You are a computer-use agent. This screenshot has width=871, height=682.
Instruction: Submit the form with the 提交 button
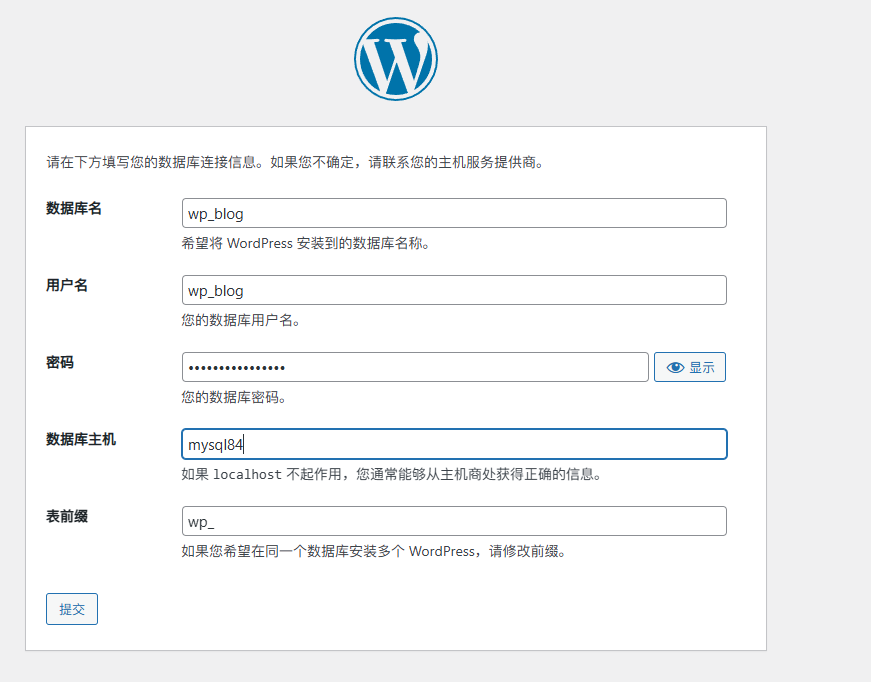pyautogui.click(x=72, y=609)
